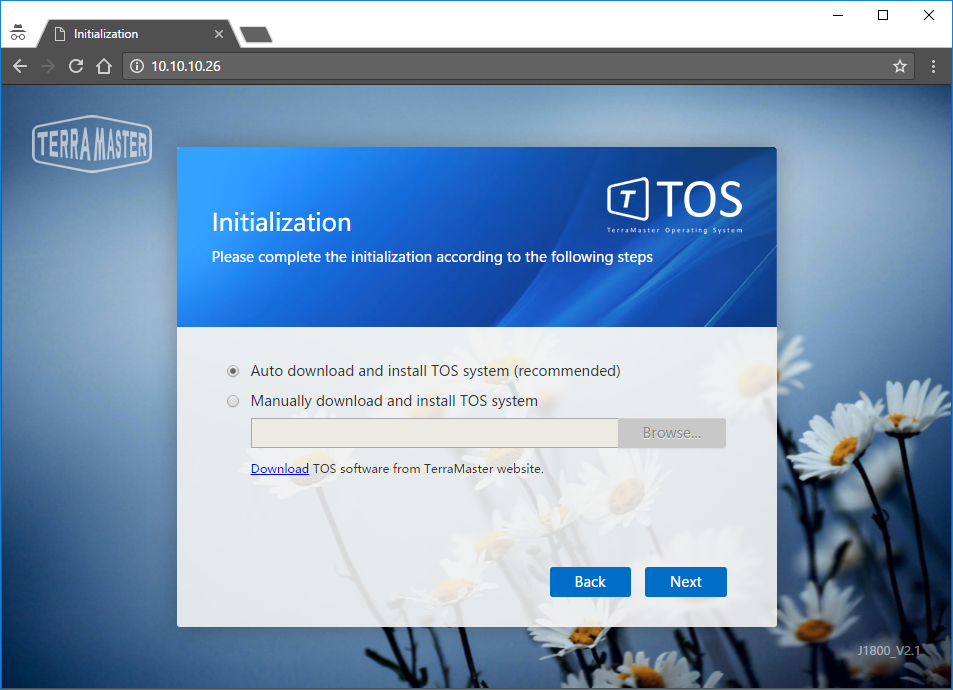Close the browser window

tap(929, 15)
